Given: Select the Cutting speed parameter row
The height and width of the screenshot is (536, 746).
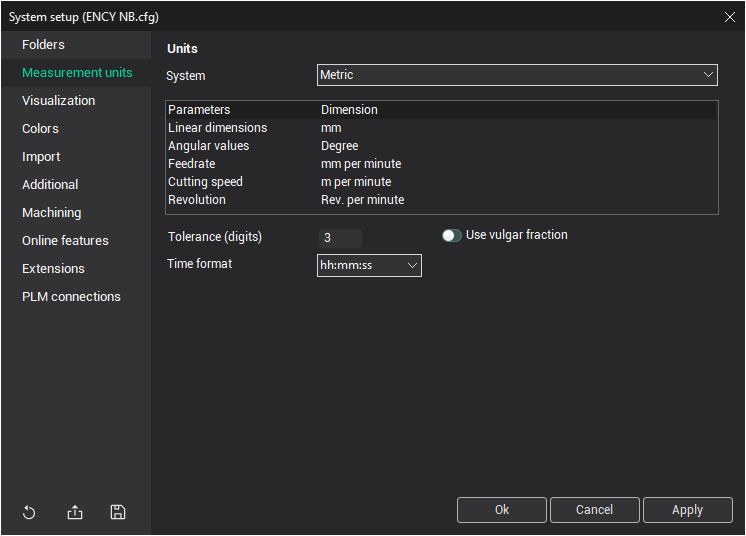Looking at the screenshot, I should (440, 182).
